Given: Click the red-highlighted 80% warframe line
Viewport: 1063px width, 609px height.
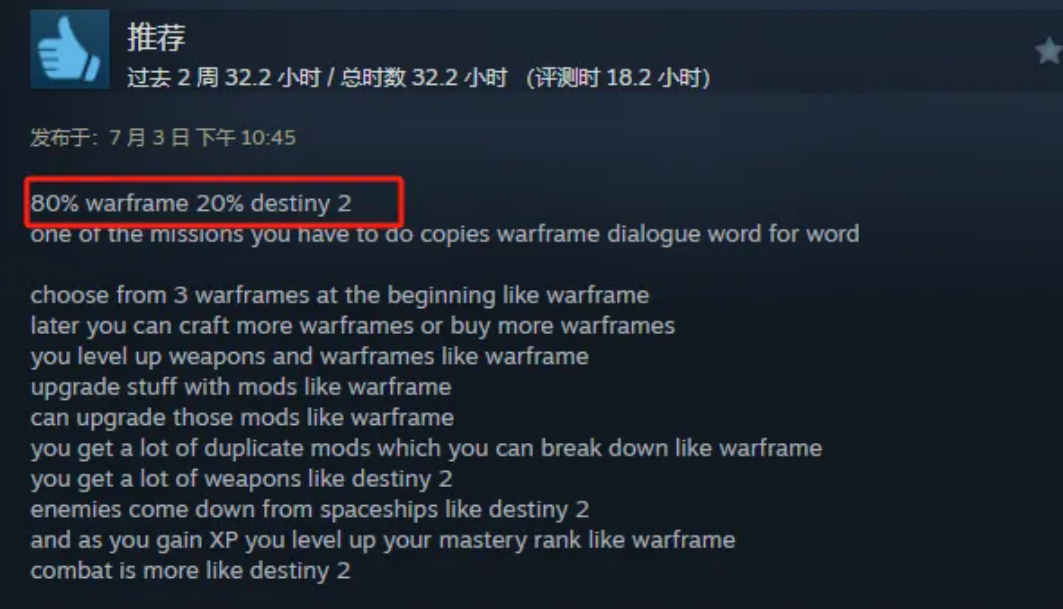Looking at the screenshot, I should (191, 203).
